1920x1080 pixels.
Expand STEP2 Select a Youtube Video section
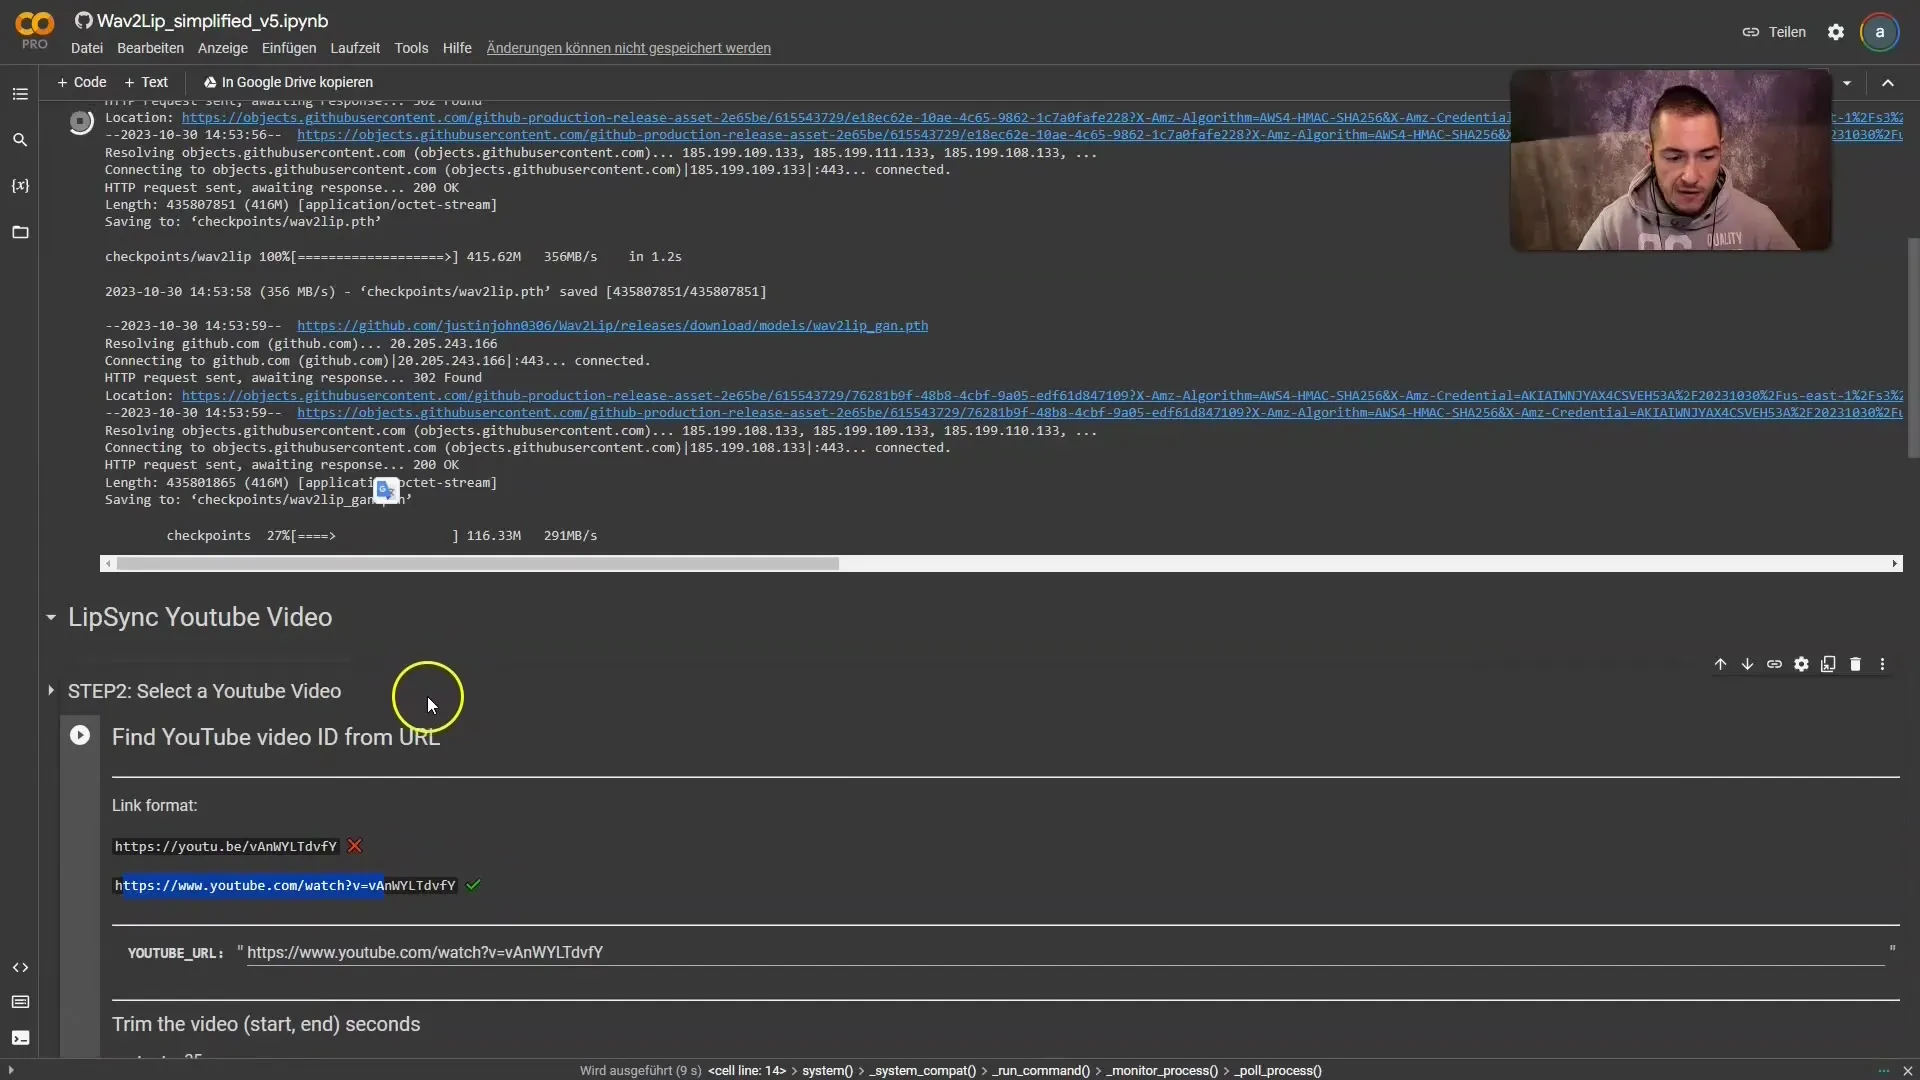tap(49, 691)
